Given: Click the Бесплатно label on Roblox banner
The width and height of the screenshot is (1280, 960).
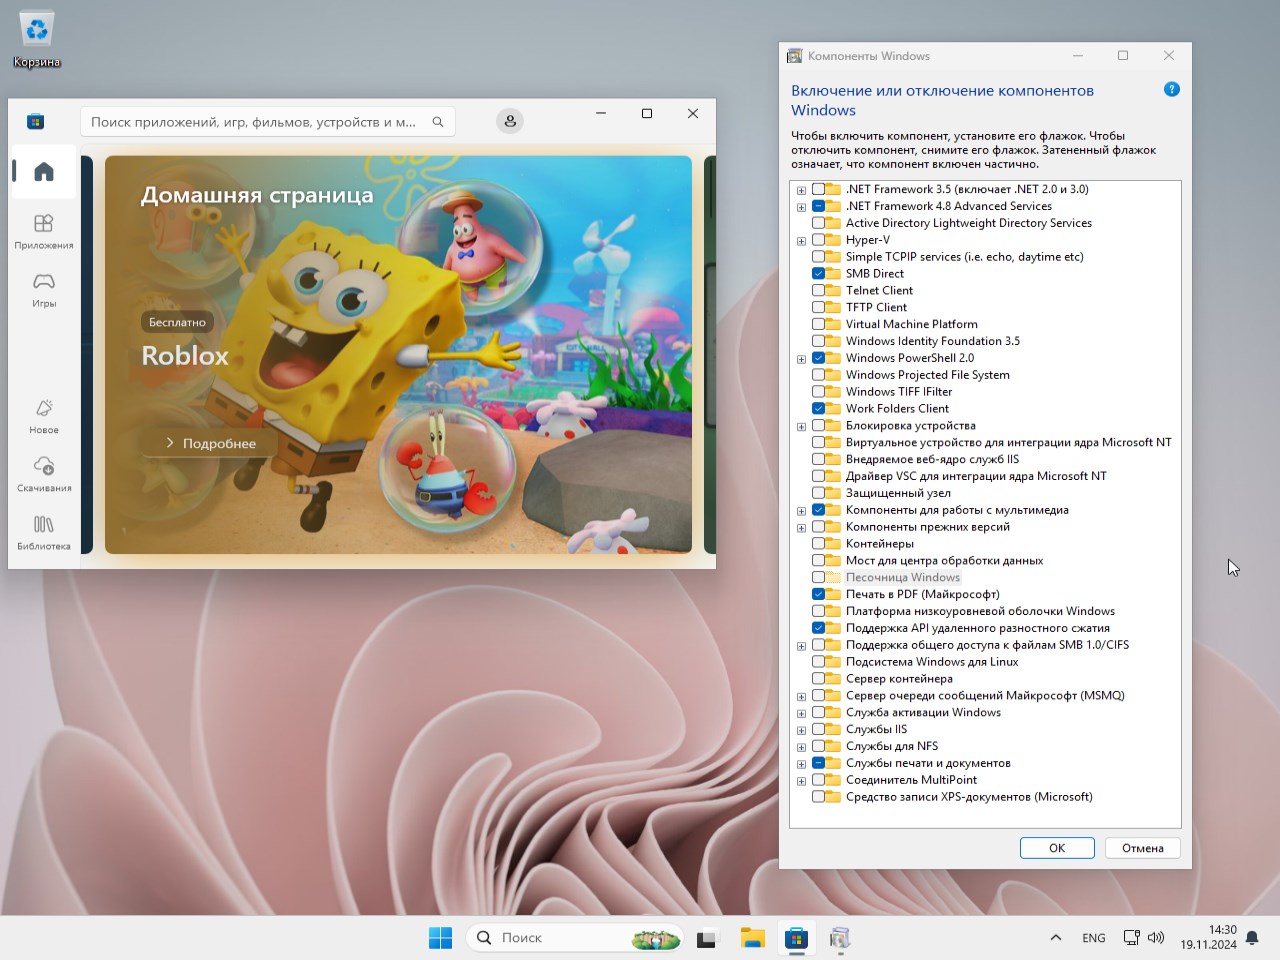Looking at the screenshot, I should [177, 322].
